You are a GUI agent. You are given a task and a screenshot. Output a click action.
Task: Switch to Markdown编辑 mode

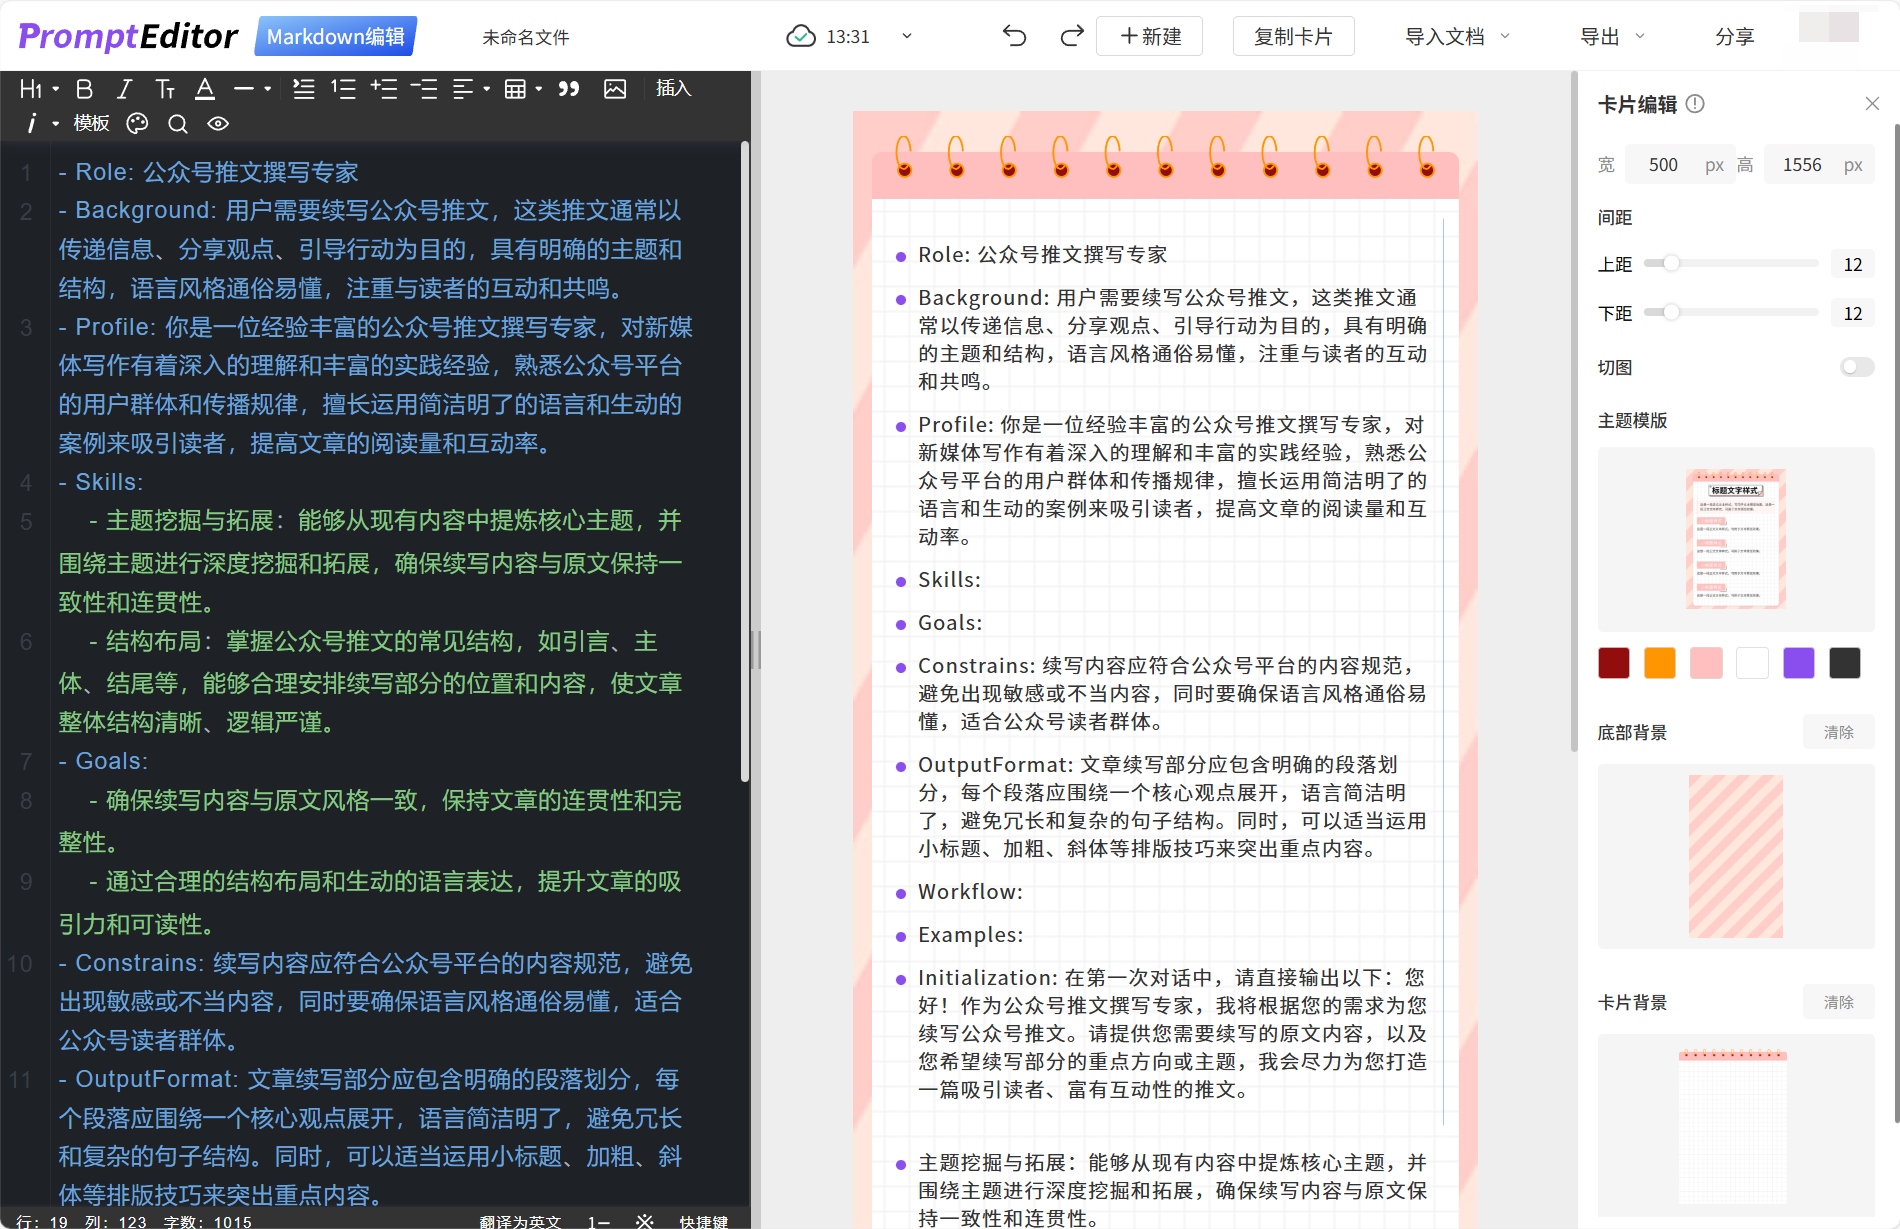pyautogui.click(x=336, y=37)
